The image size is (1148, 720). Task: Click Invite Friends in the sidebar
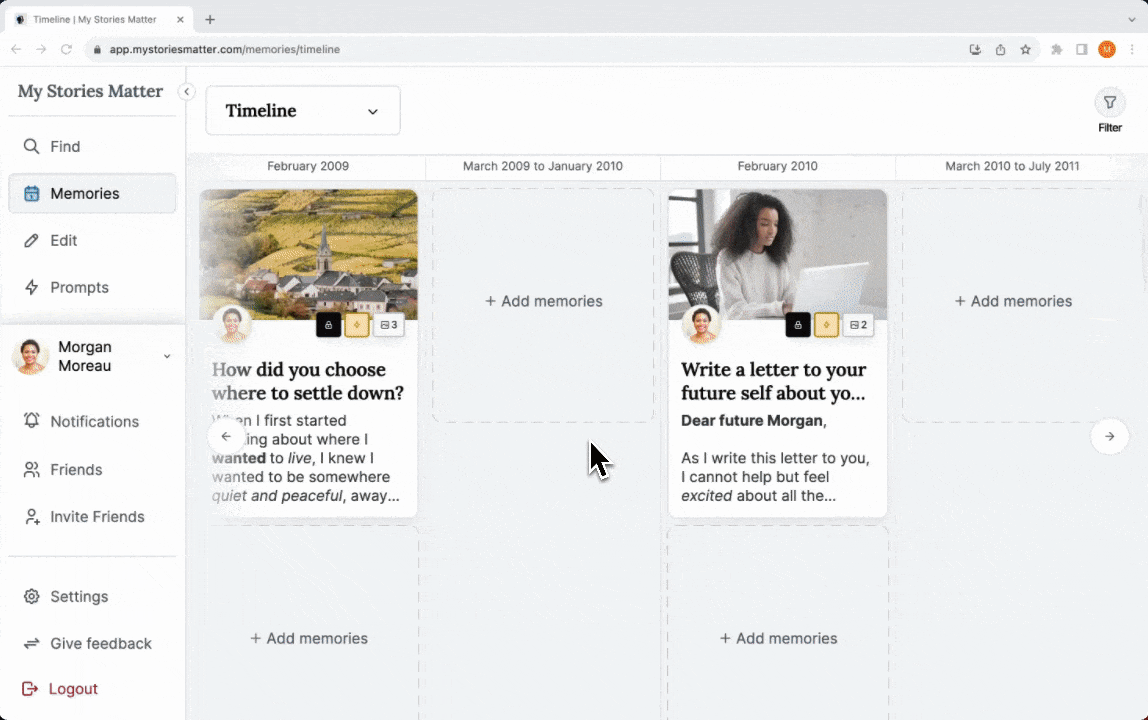tap(97, 516)
